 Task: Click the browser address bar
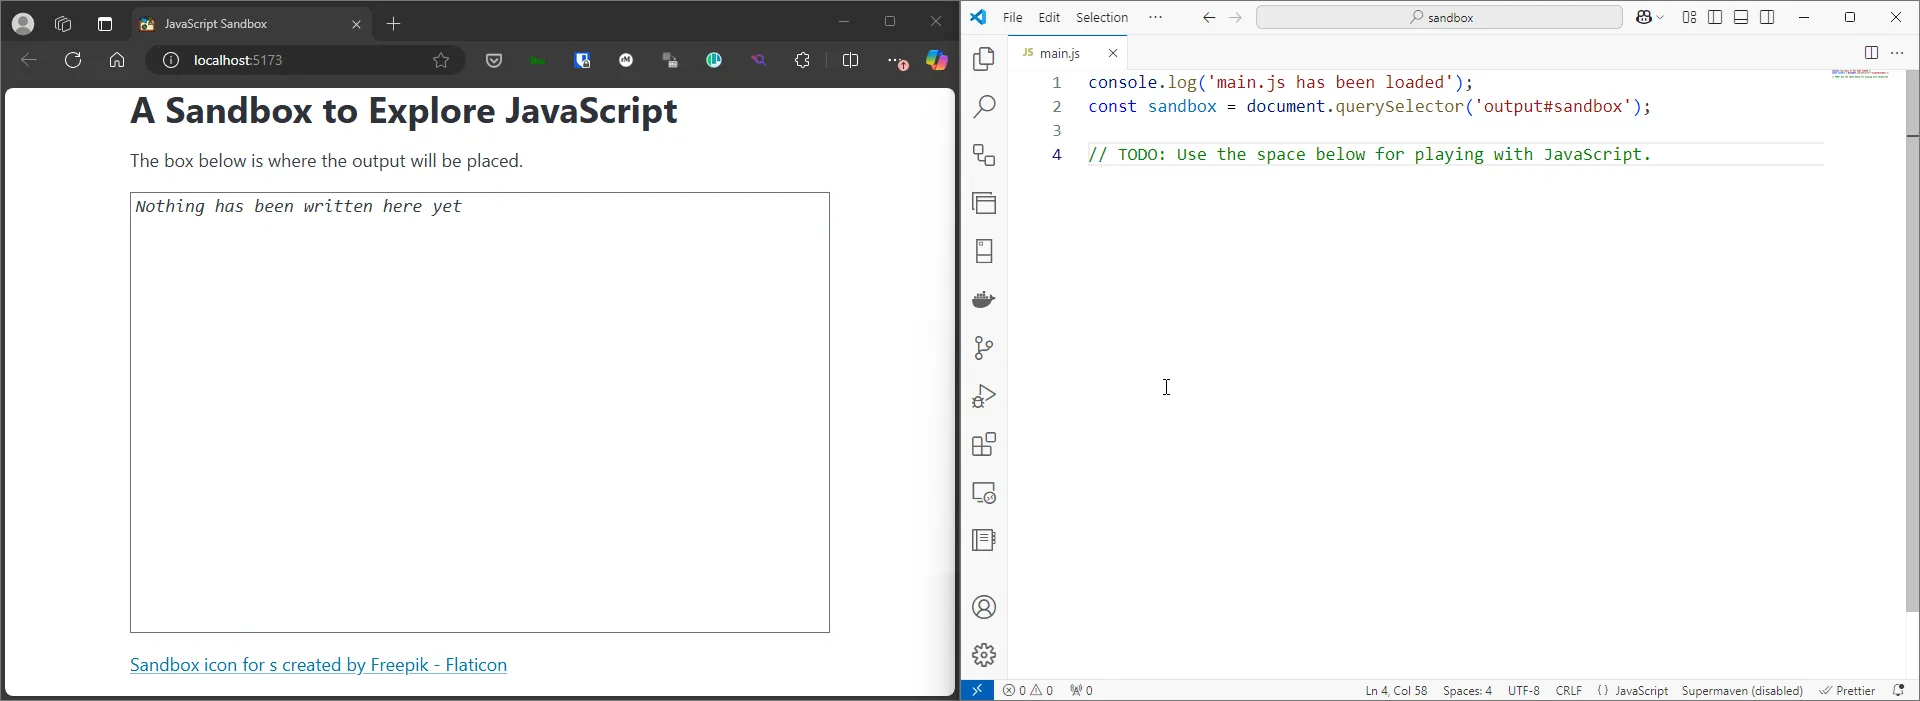coord(305,60)
